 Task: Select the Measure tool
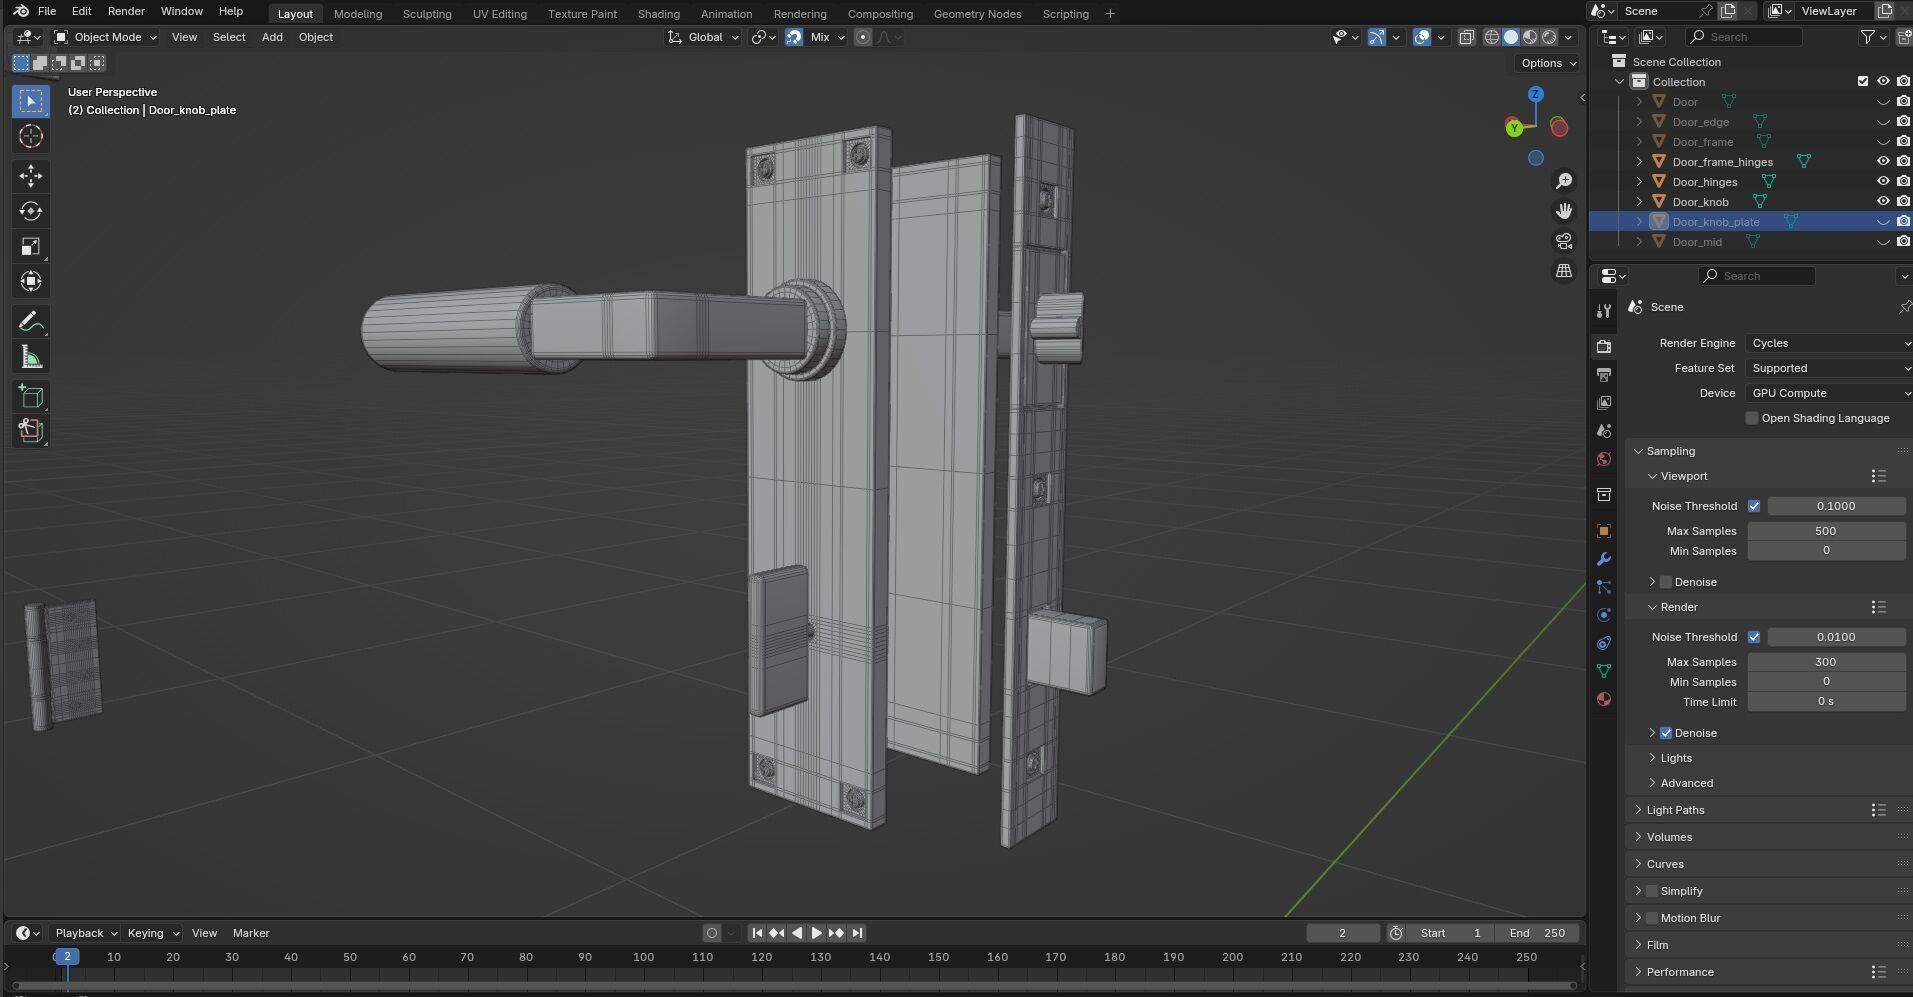coord(31,357)
